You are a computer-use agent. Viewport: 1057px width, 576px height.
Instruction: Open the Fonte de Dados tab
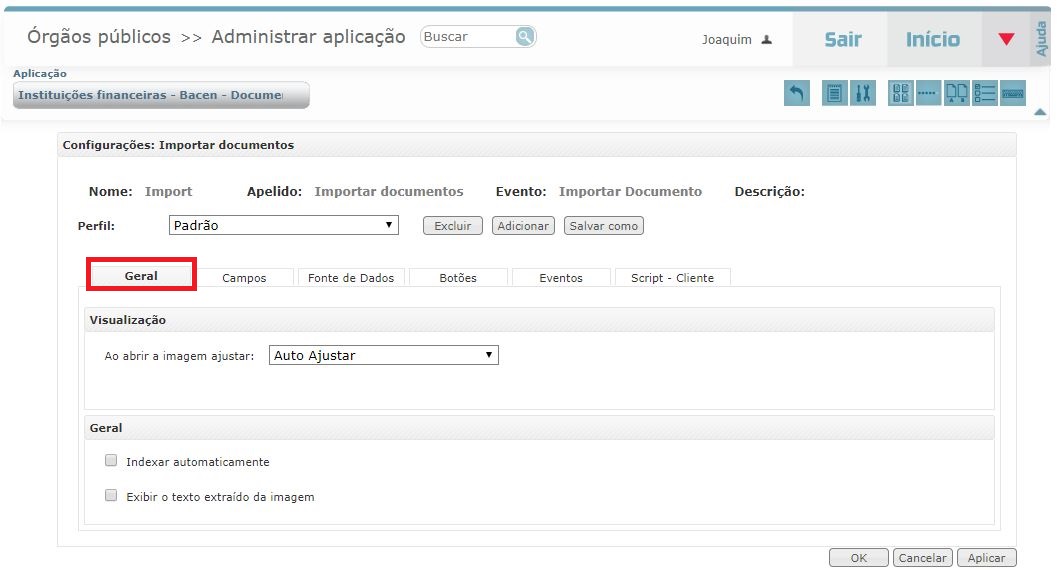(x=351, y=278)
